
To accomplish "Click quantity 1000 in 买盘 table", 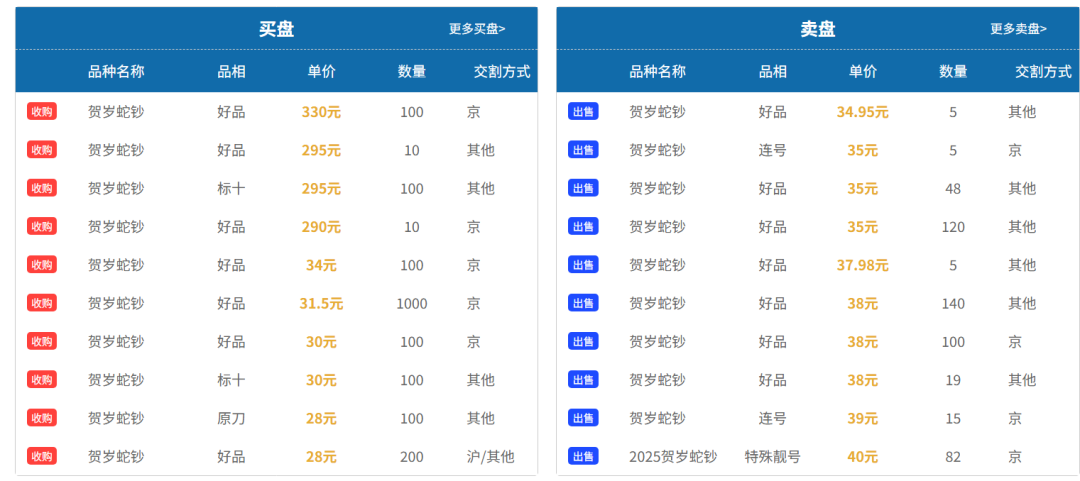I will [412, 303].
